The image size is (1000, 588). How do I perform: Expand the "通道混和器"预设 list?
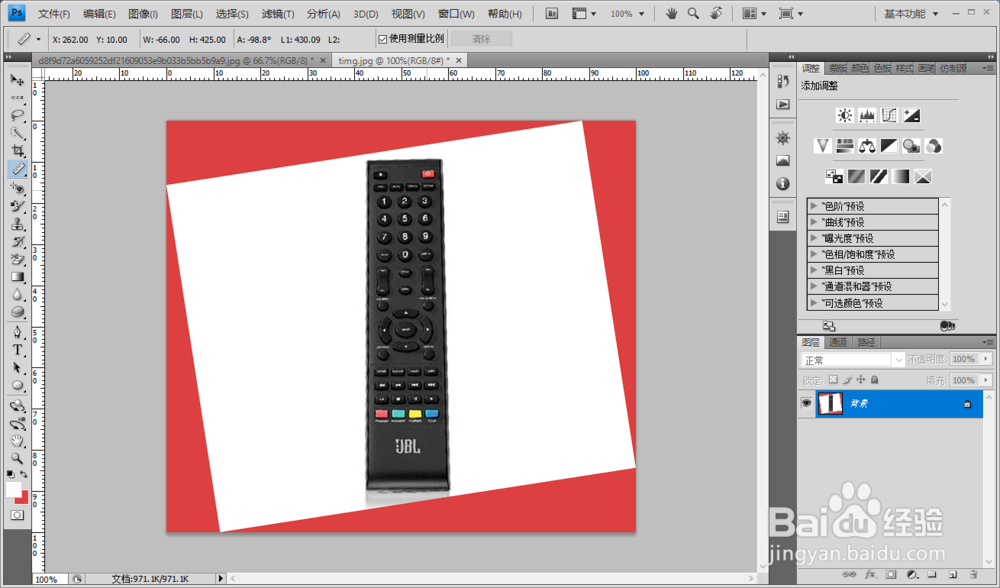[814, 286]
